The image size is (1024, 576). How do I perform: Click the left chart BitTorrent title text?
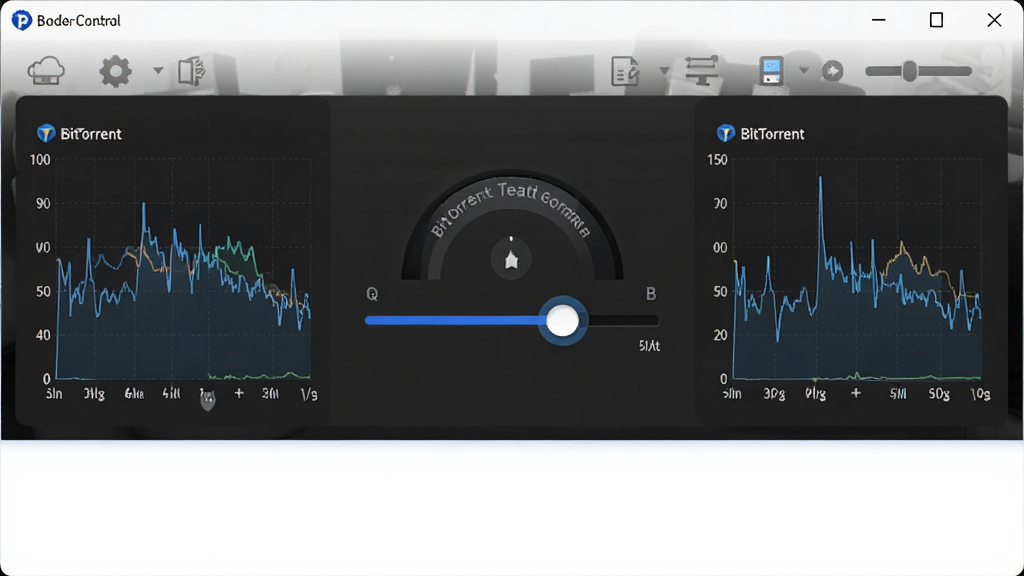91,134
